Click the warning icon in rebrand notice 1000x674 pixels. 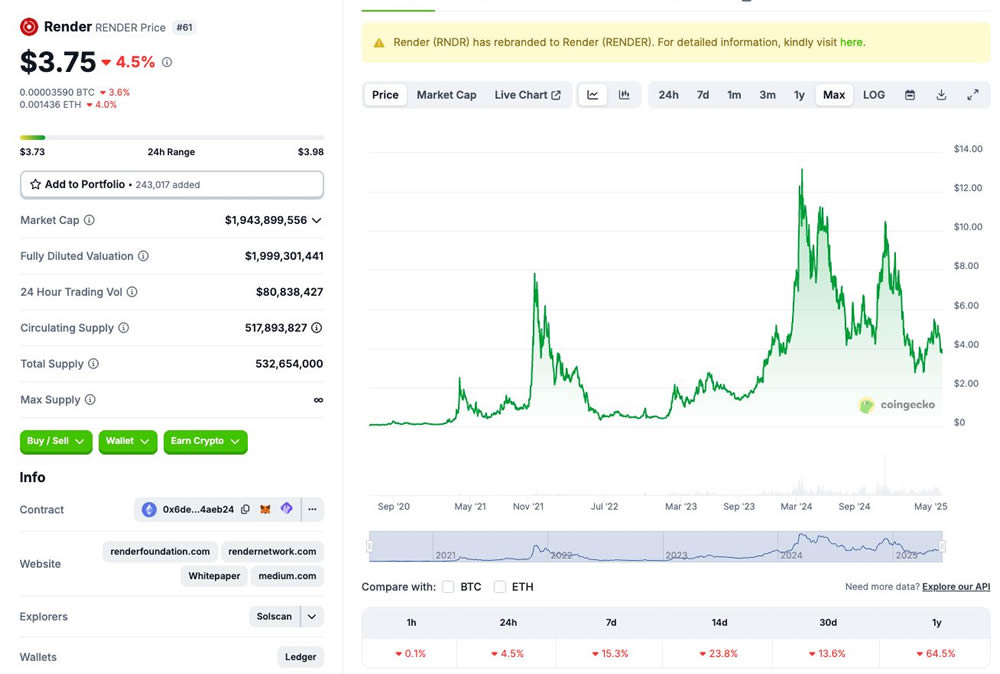click(x=379, y=43)
